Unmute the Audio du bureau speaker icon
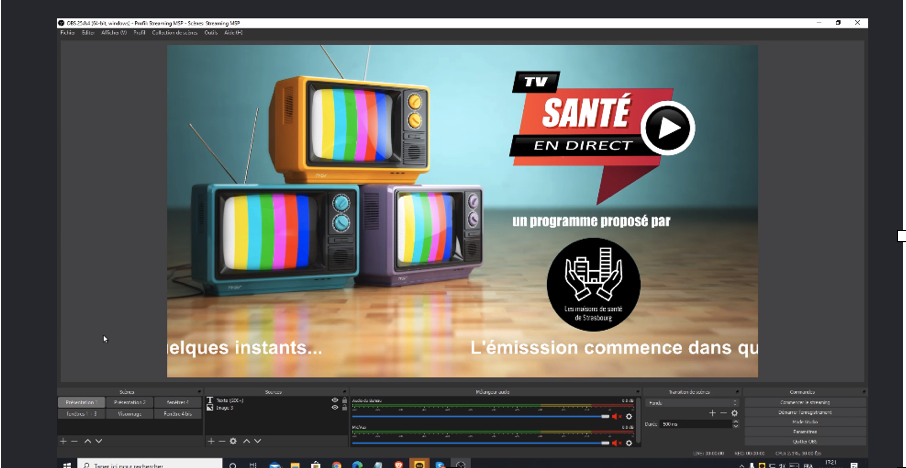The height and width of the screenshot is (468, 906). 617,417
